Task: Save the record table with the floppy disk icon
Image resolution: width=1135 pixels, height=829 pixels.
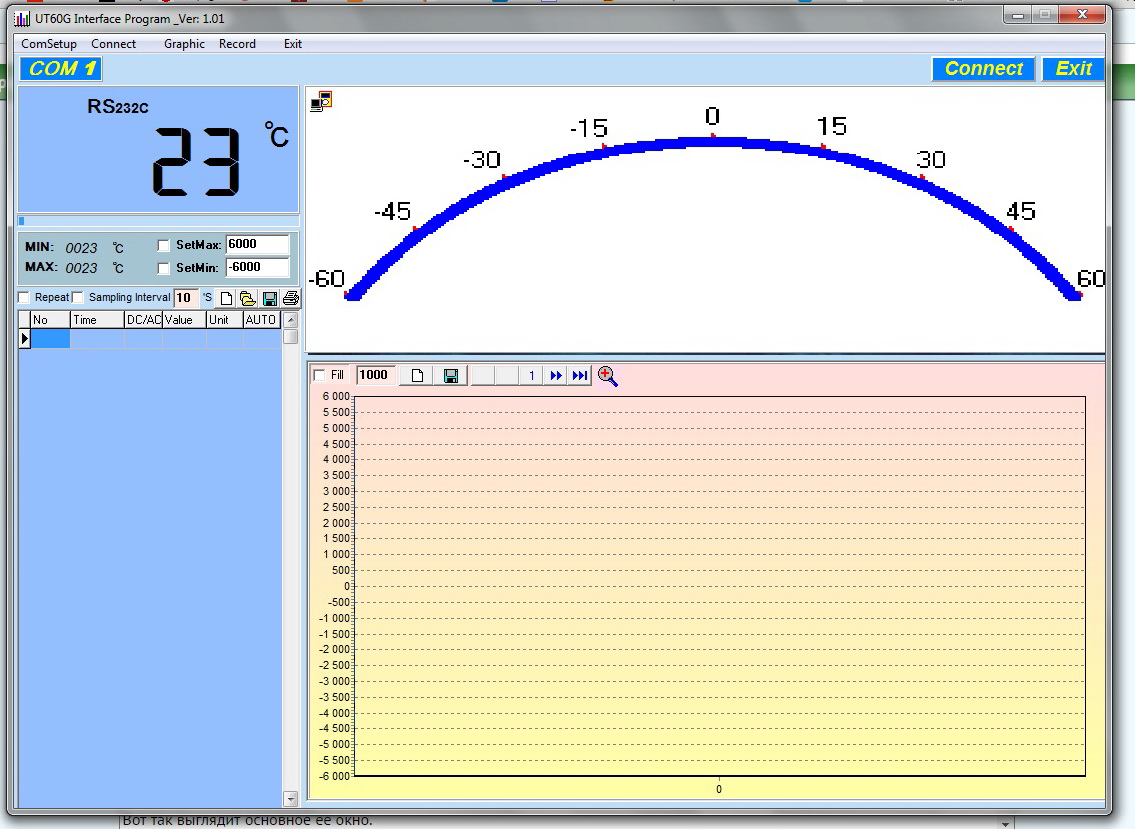Action: pyautogui.click(x=270, y=298)
